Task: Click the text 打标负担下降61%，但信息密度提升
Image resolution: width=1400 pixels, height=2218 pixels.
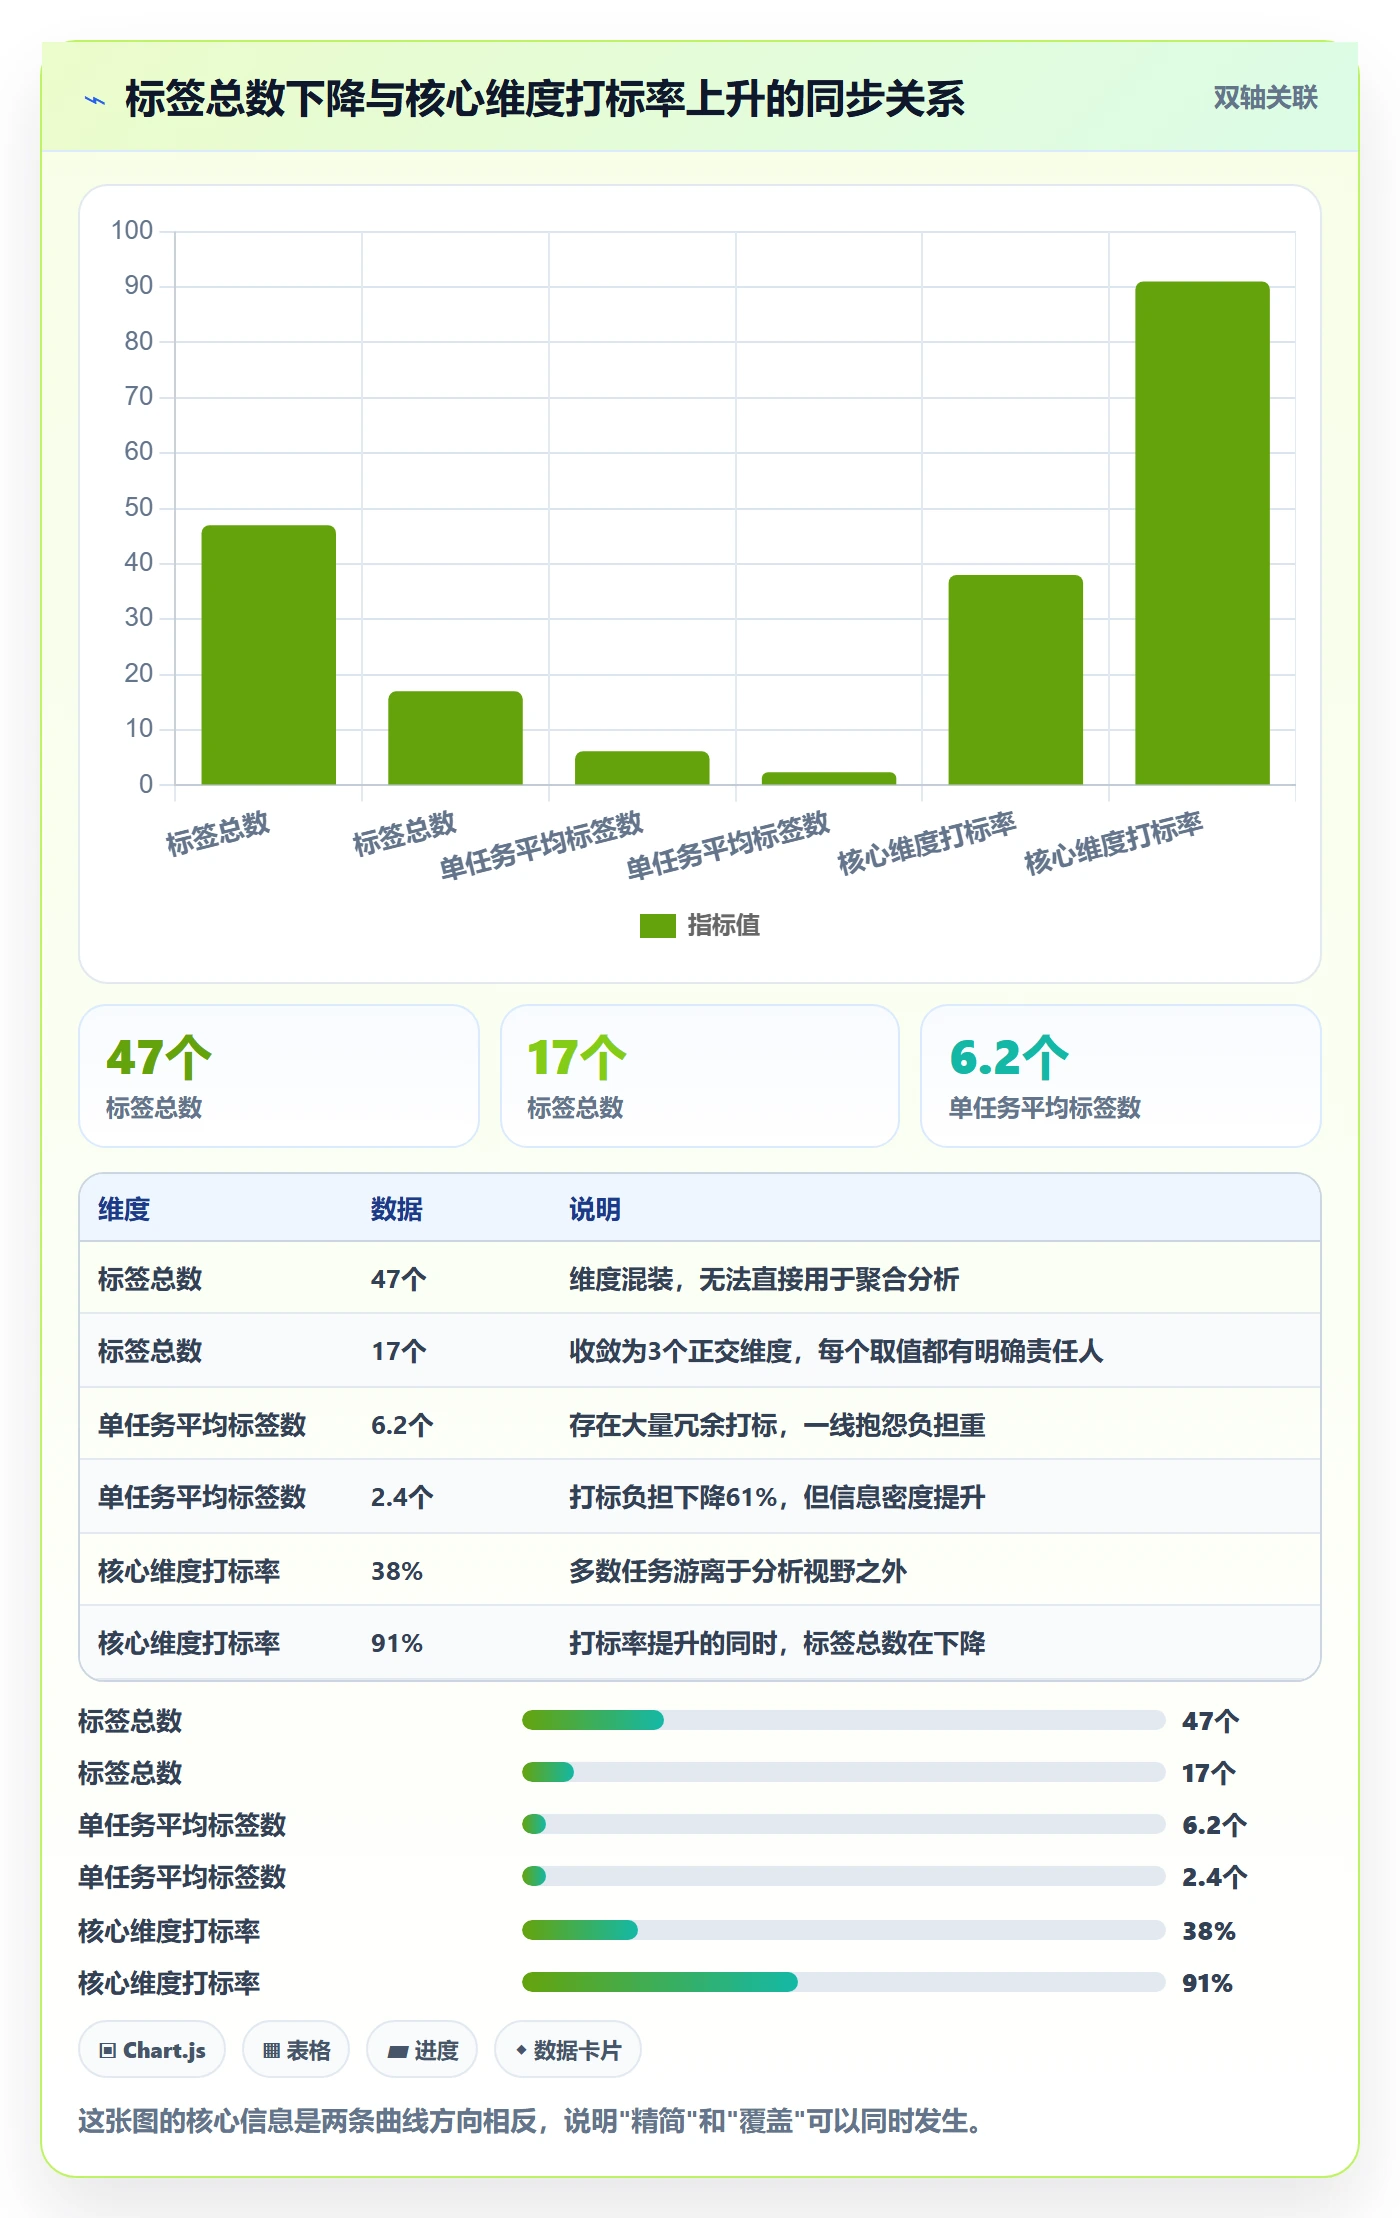Action: [777, 1497]
